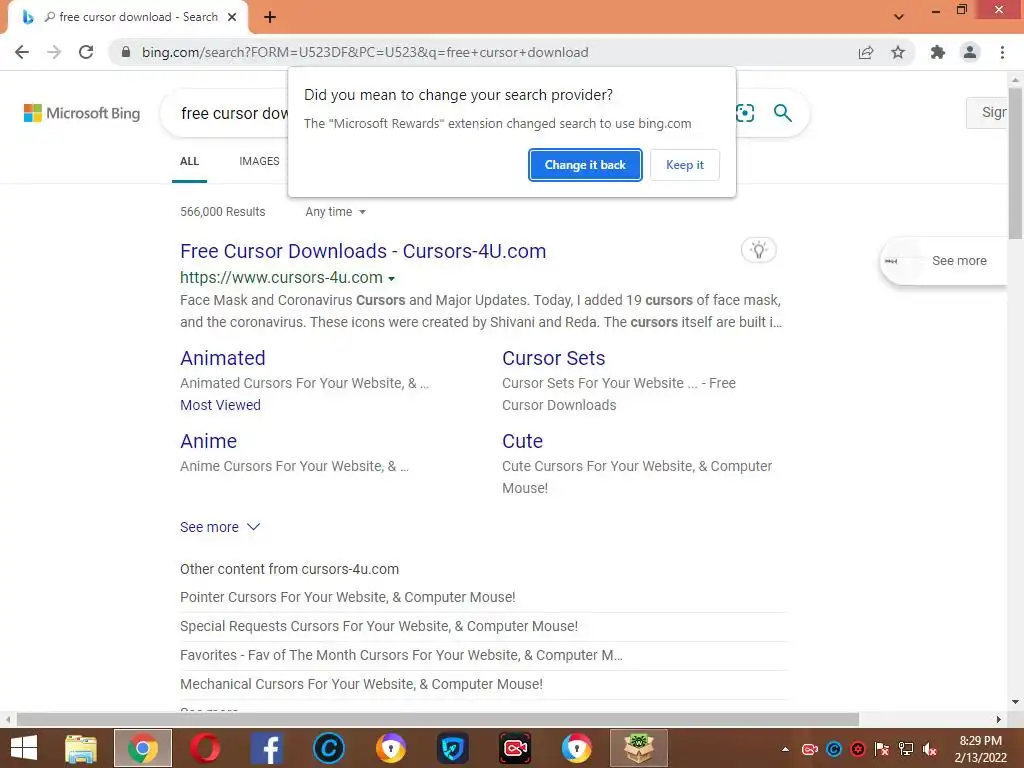1024x768 pixels.
Task: Open Free Cursor Downloads - Cursors-4U.com result
Action: pos(363,251)
